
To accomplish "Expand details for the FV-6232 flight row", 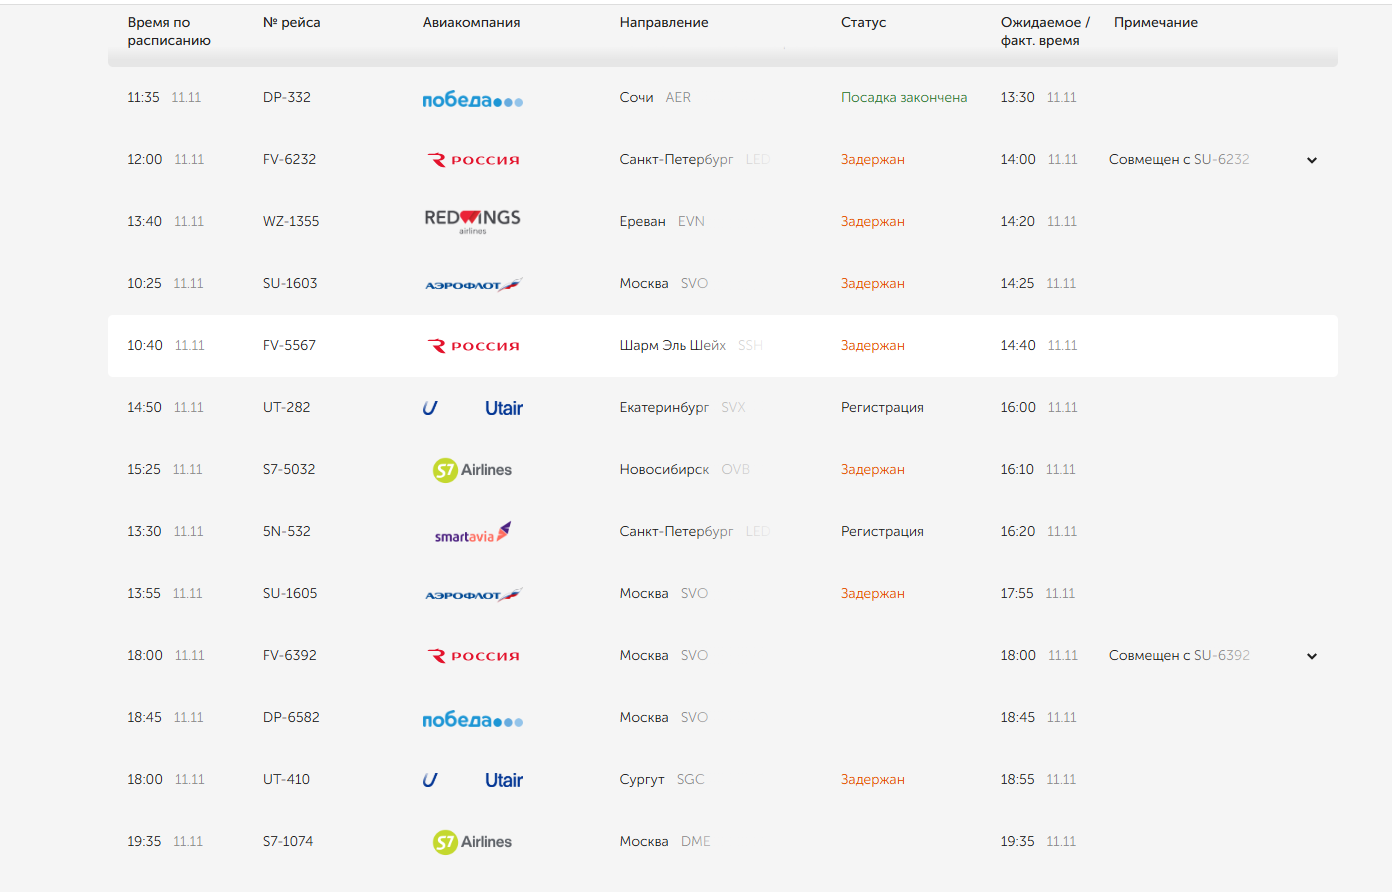I will pyautogui.click(x=1311, y=160).
